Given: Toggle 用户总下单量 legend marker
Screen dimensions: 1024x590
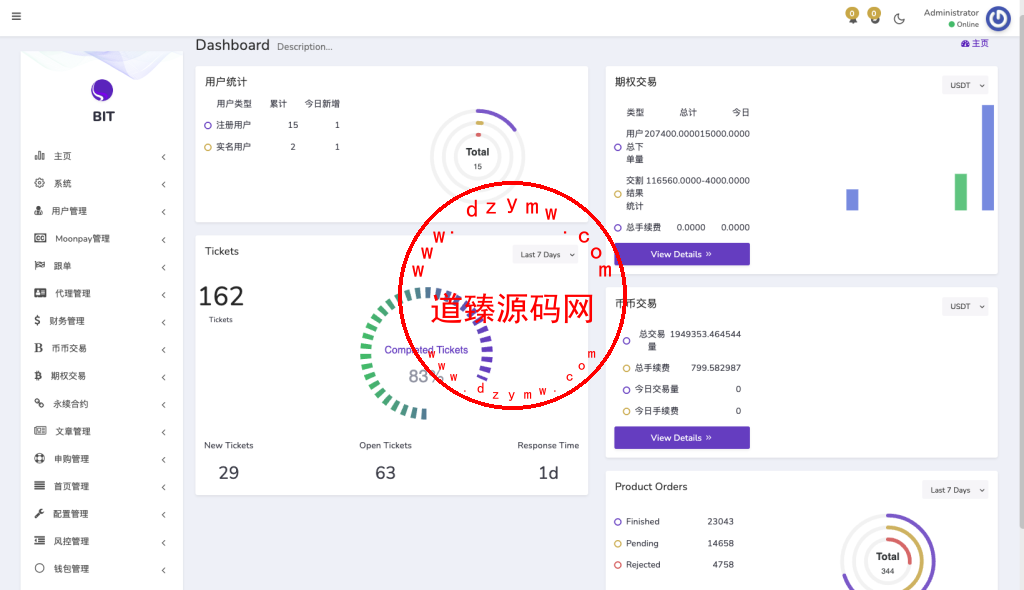Looking at the screenshot, I should coord(618,147).
